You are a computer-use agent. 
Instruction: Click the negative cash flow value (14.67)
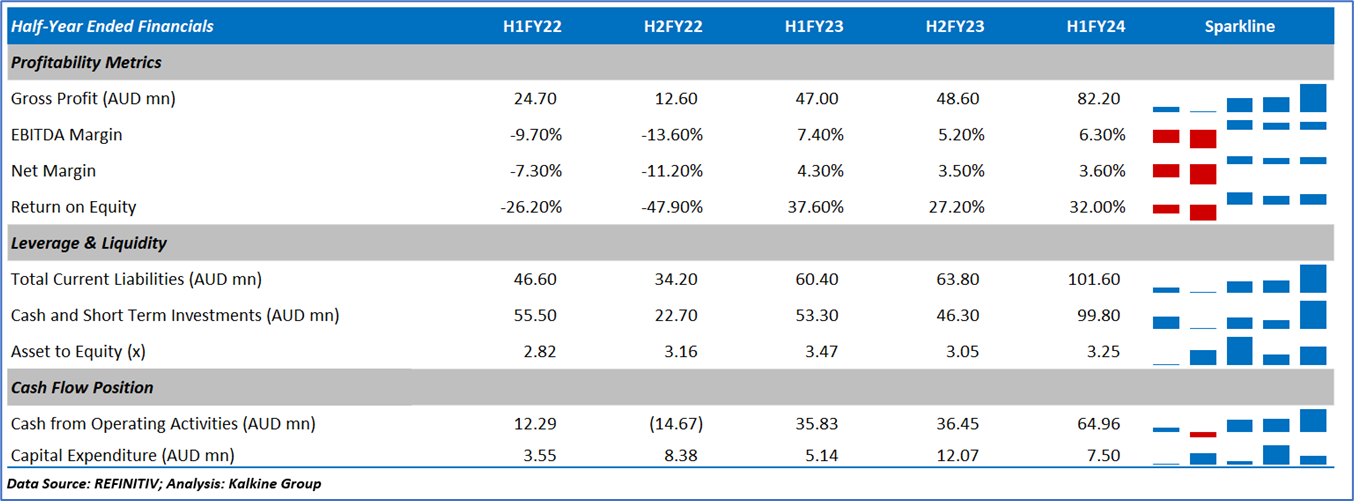tap(673, 423)
